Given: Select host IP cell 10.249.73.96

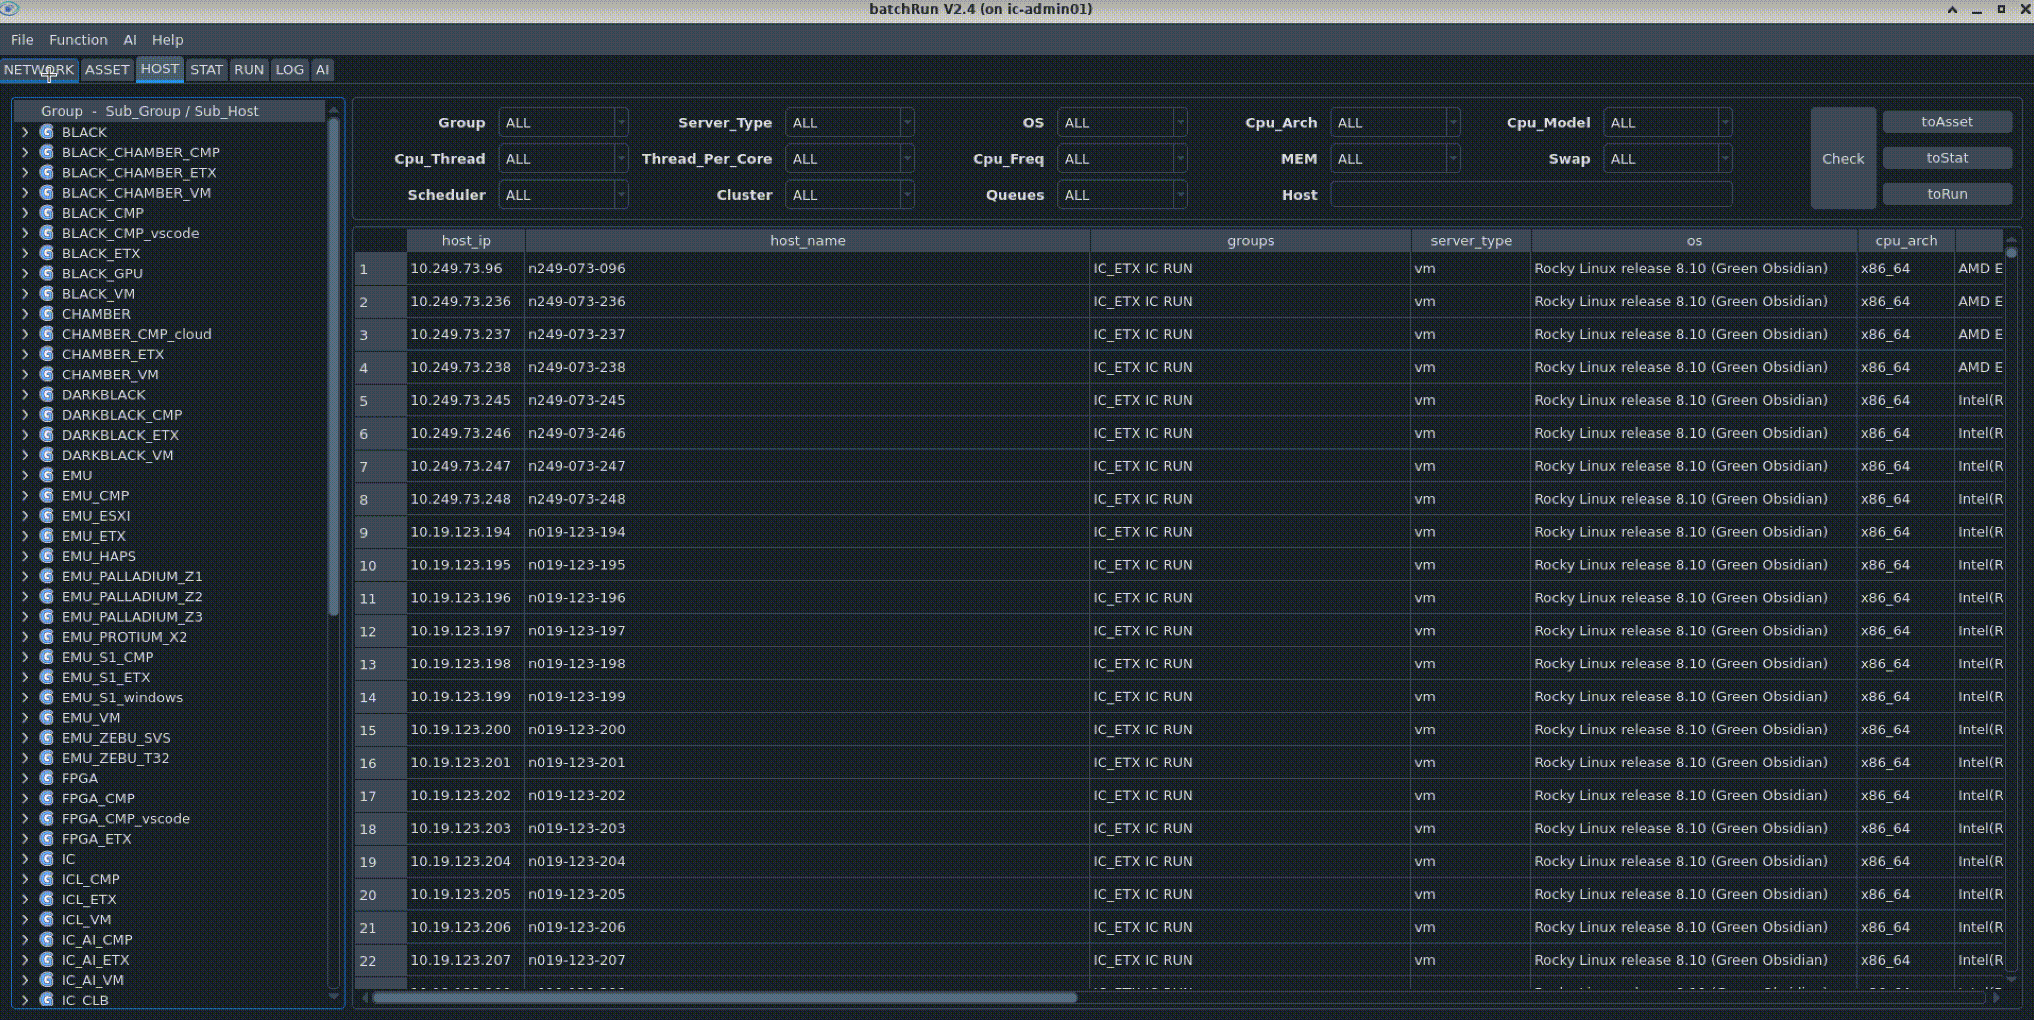Looking at the screenshot, I should click(x=465, y=268).
